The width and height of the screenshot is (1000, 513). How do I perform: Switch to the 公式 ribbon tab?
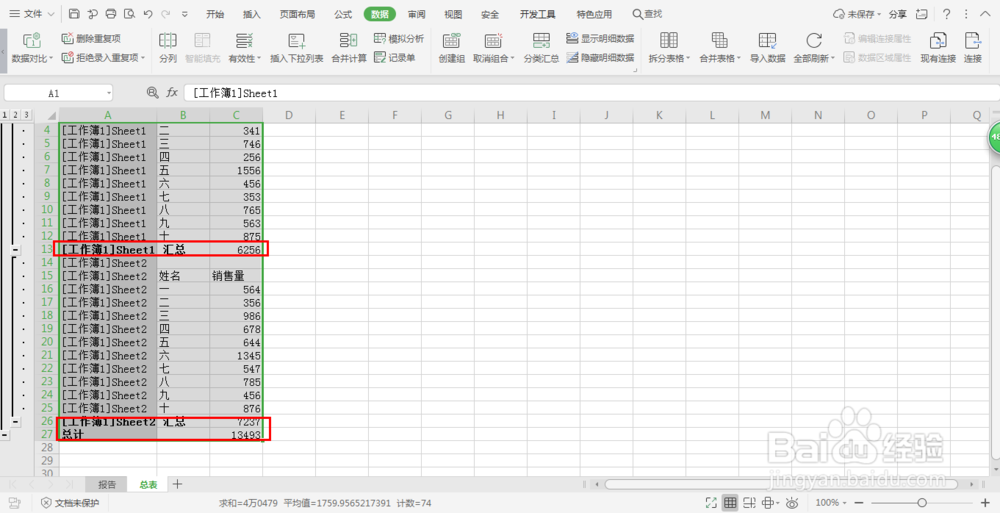[x=343, y=14]
